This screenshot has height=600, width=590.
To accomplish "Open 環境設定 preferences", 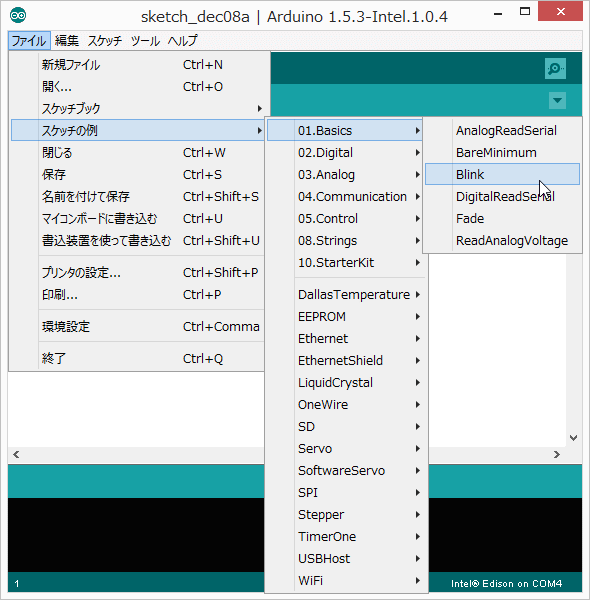I will [138, 327].
